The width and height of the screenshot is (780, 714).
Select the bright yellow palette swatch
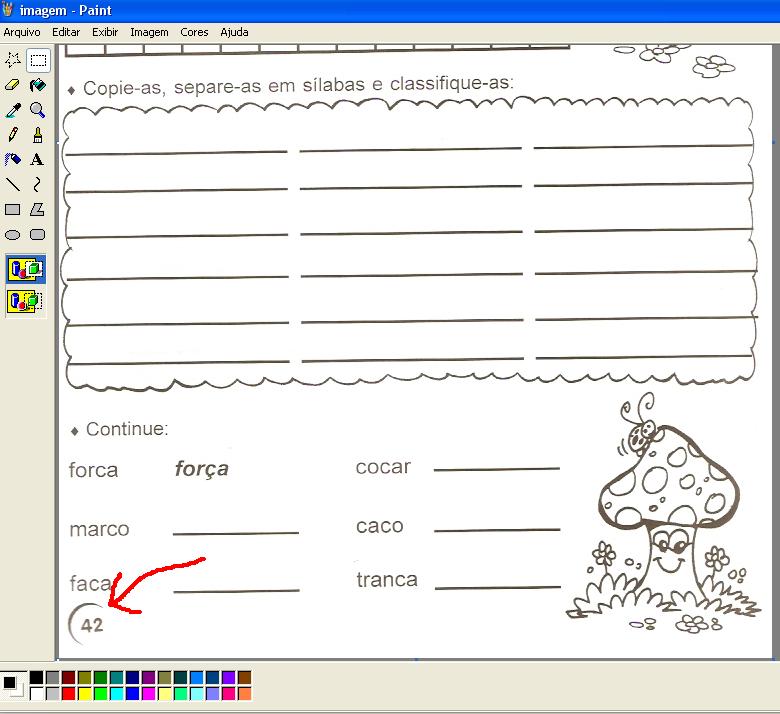click(85, 693)
